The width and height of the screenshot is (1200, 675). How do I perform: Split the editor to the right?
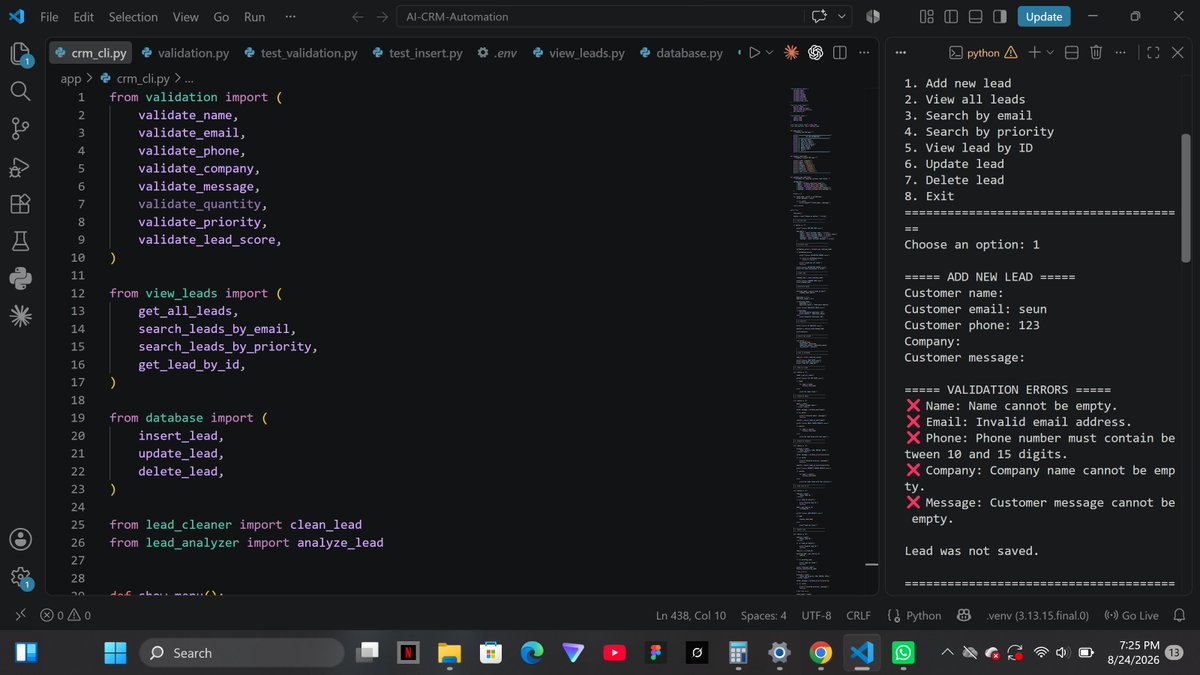pos(840,53)
